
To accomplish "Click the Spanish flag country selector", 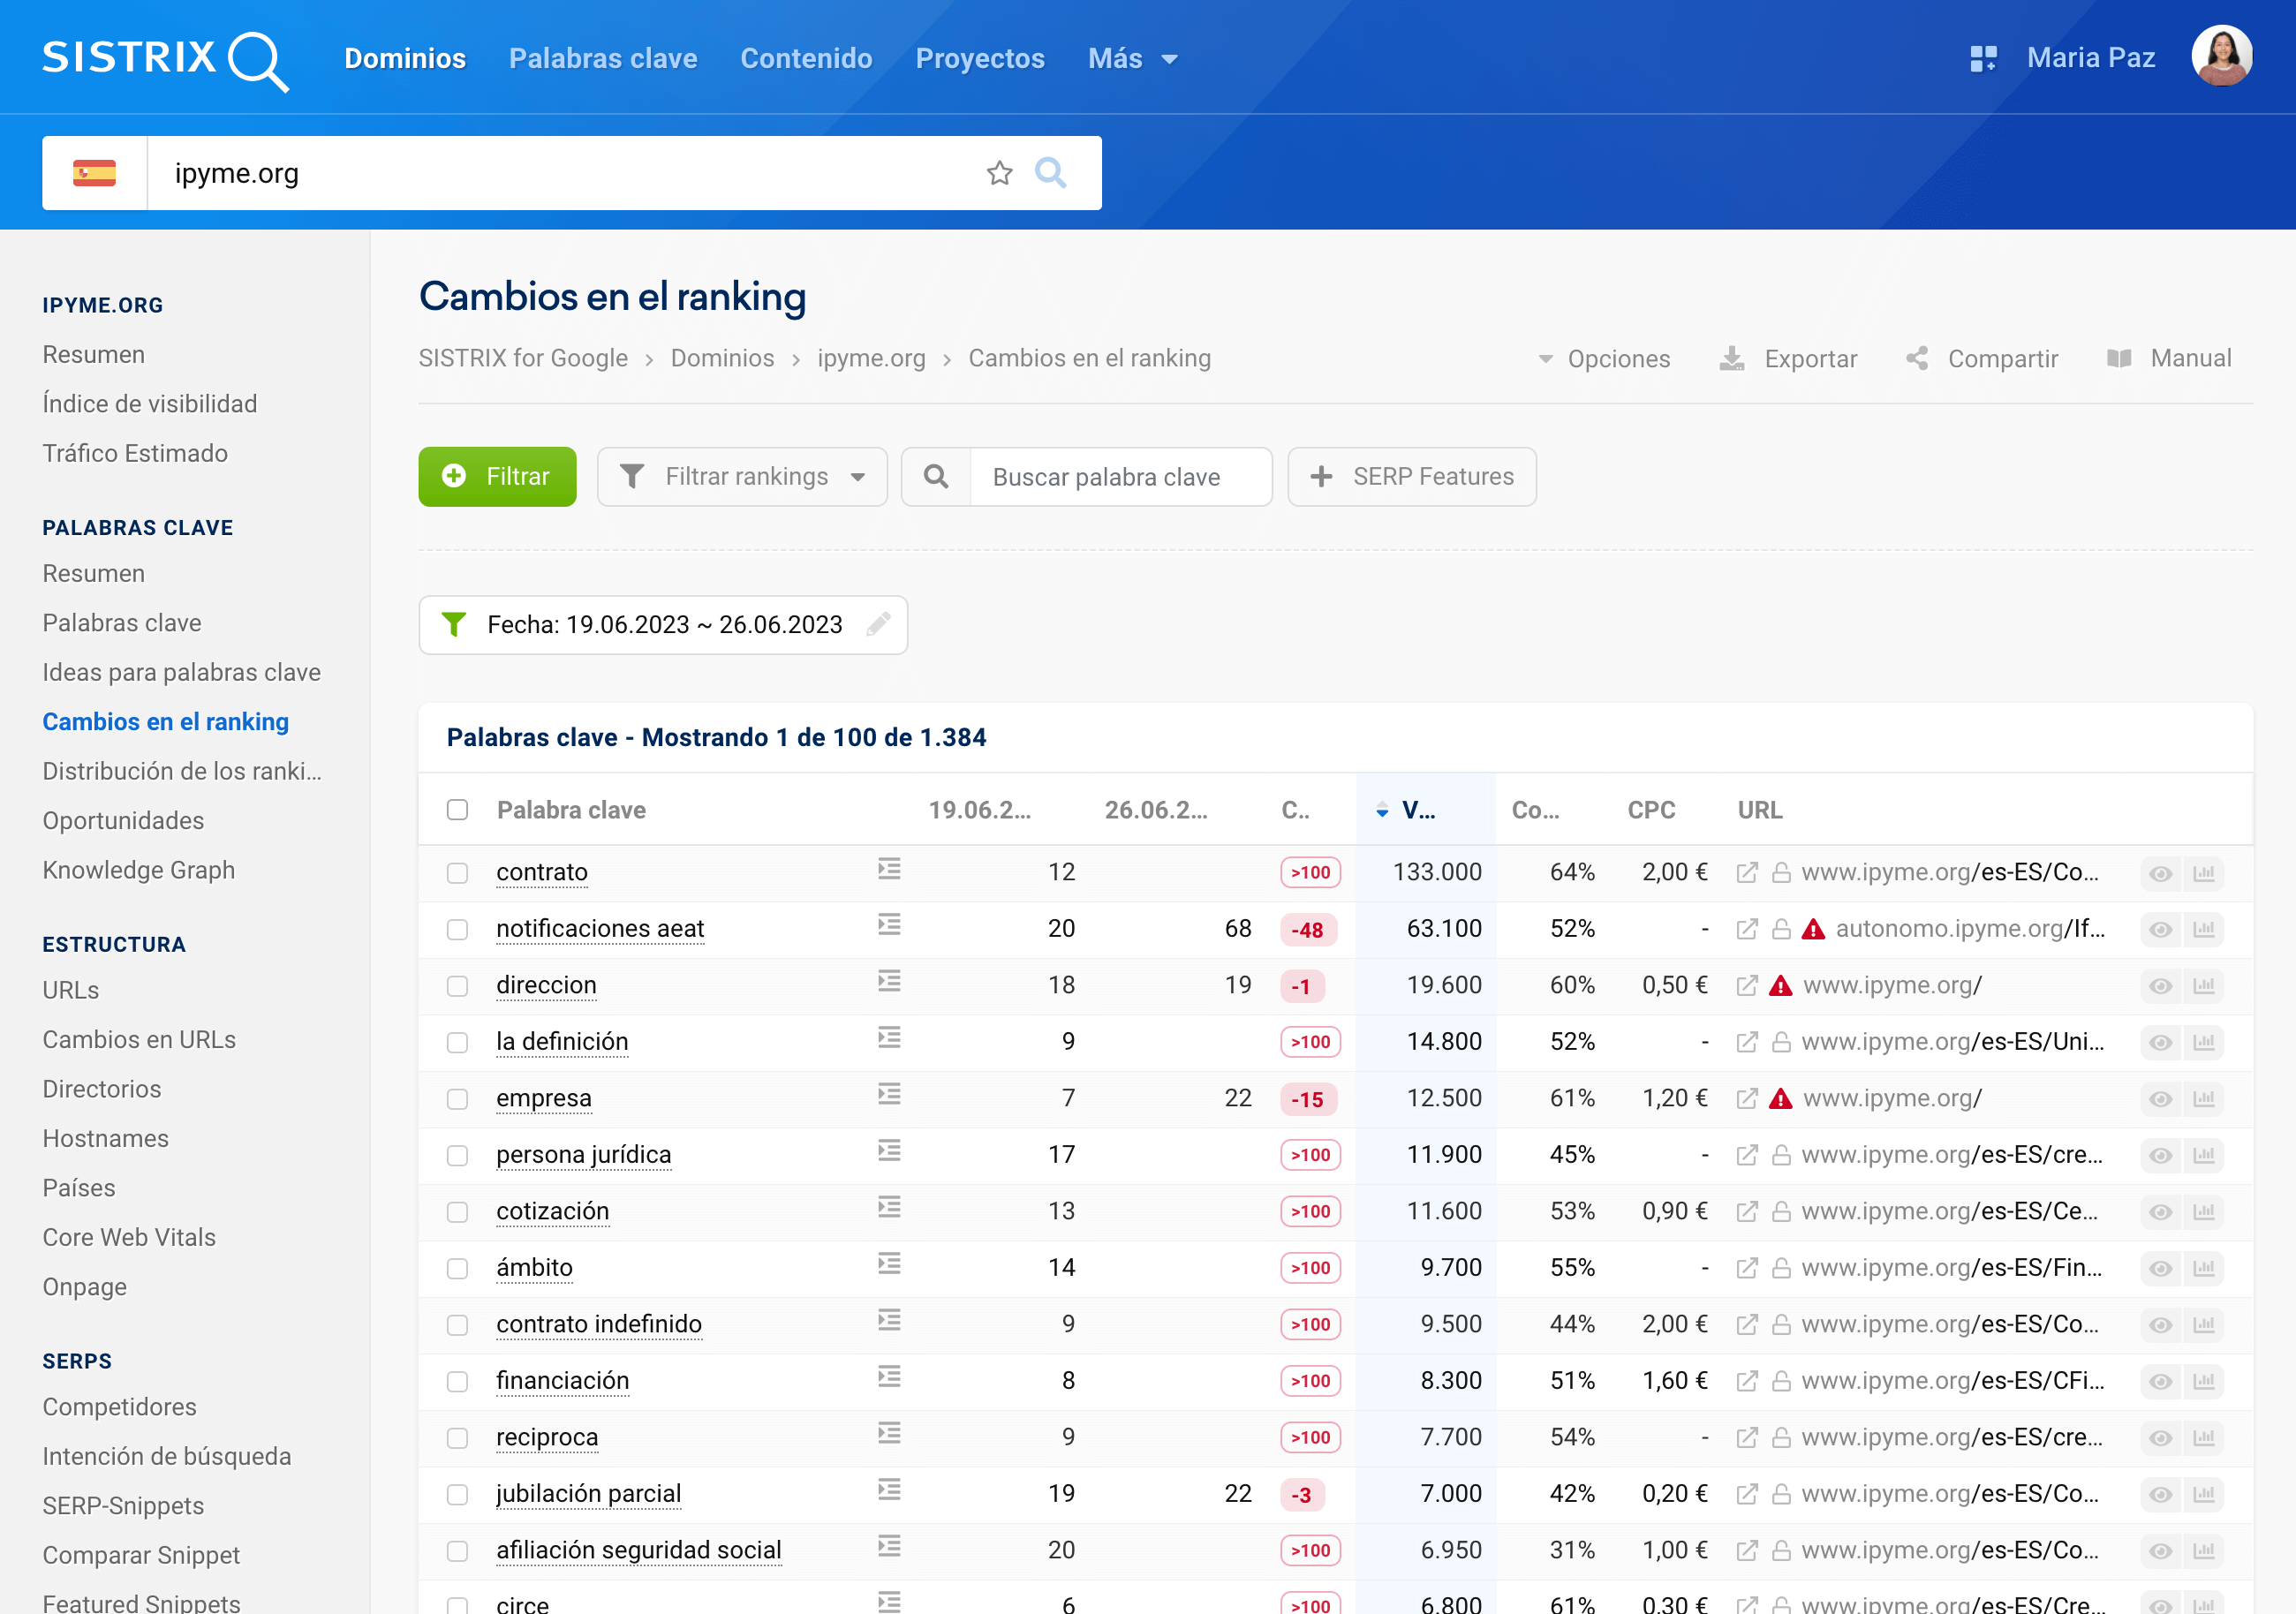I will 94,173.
